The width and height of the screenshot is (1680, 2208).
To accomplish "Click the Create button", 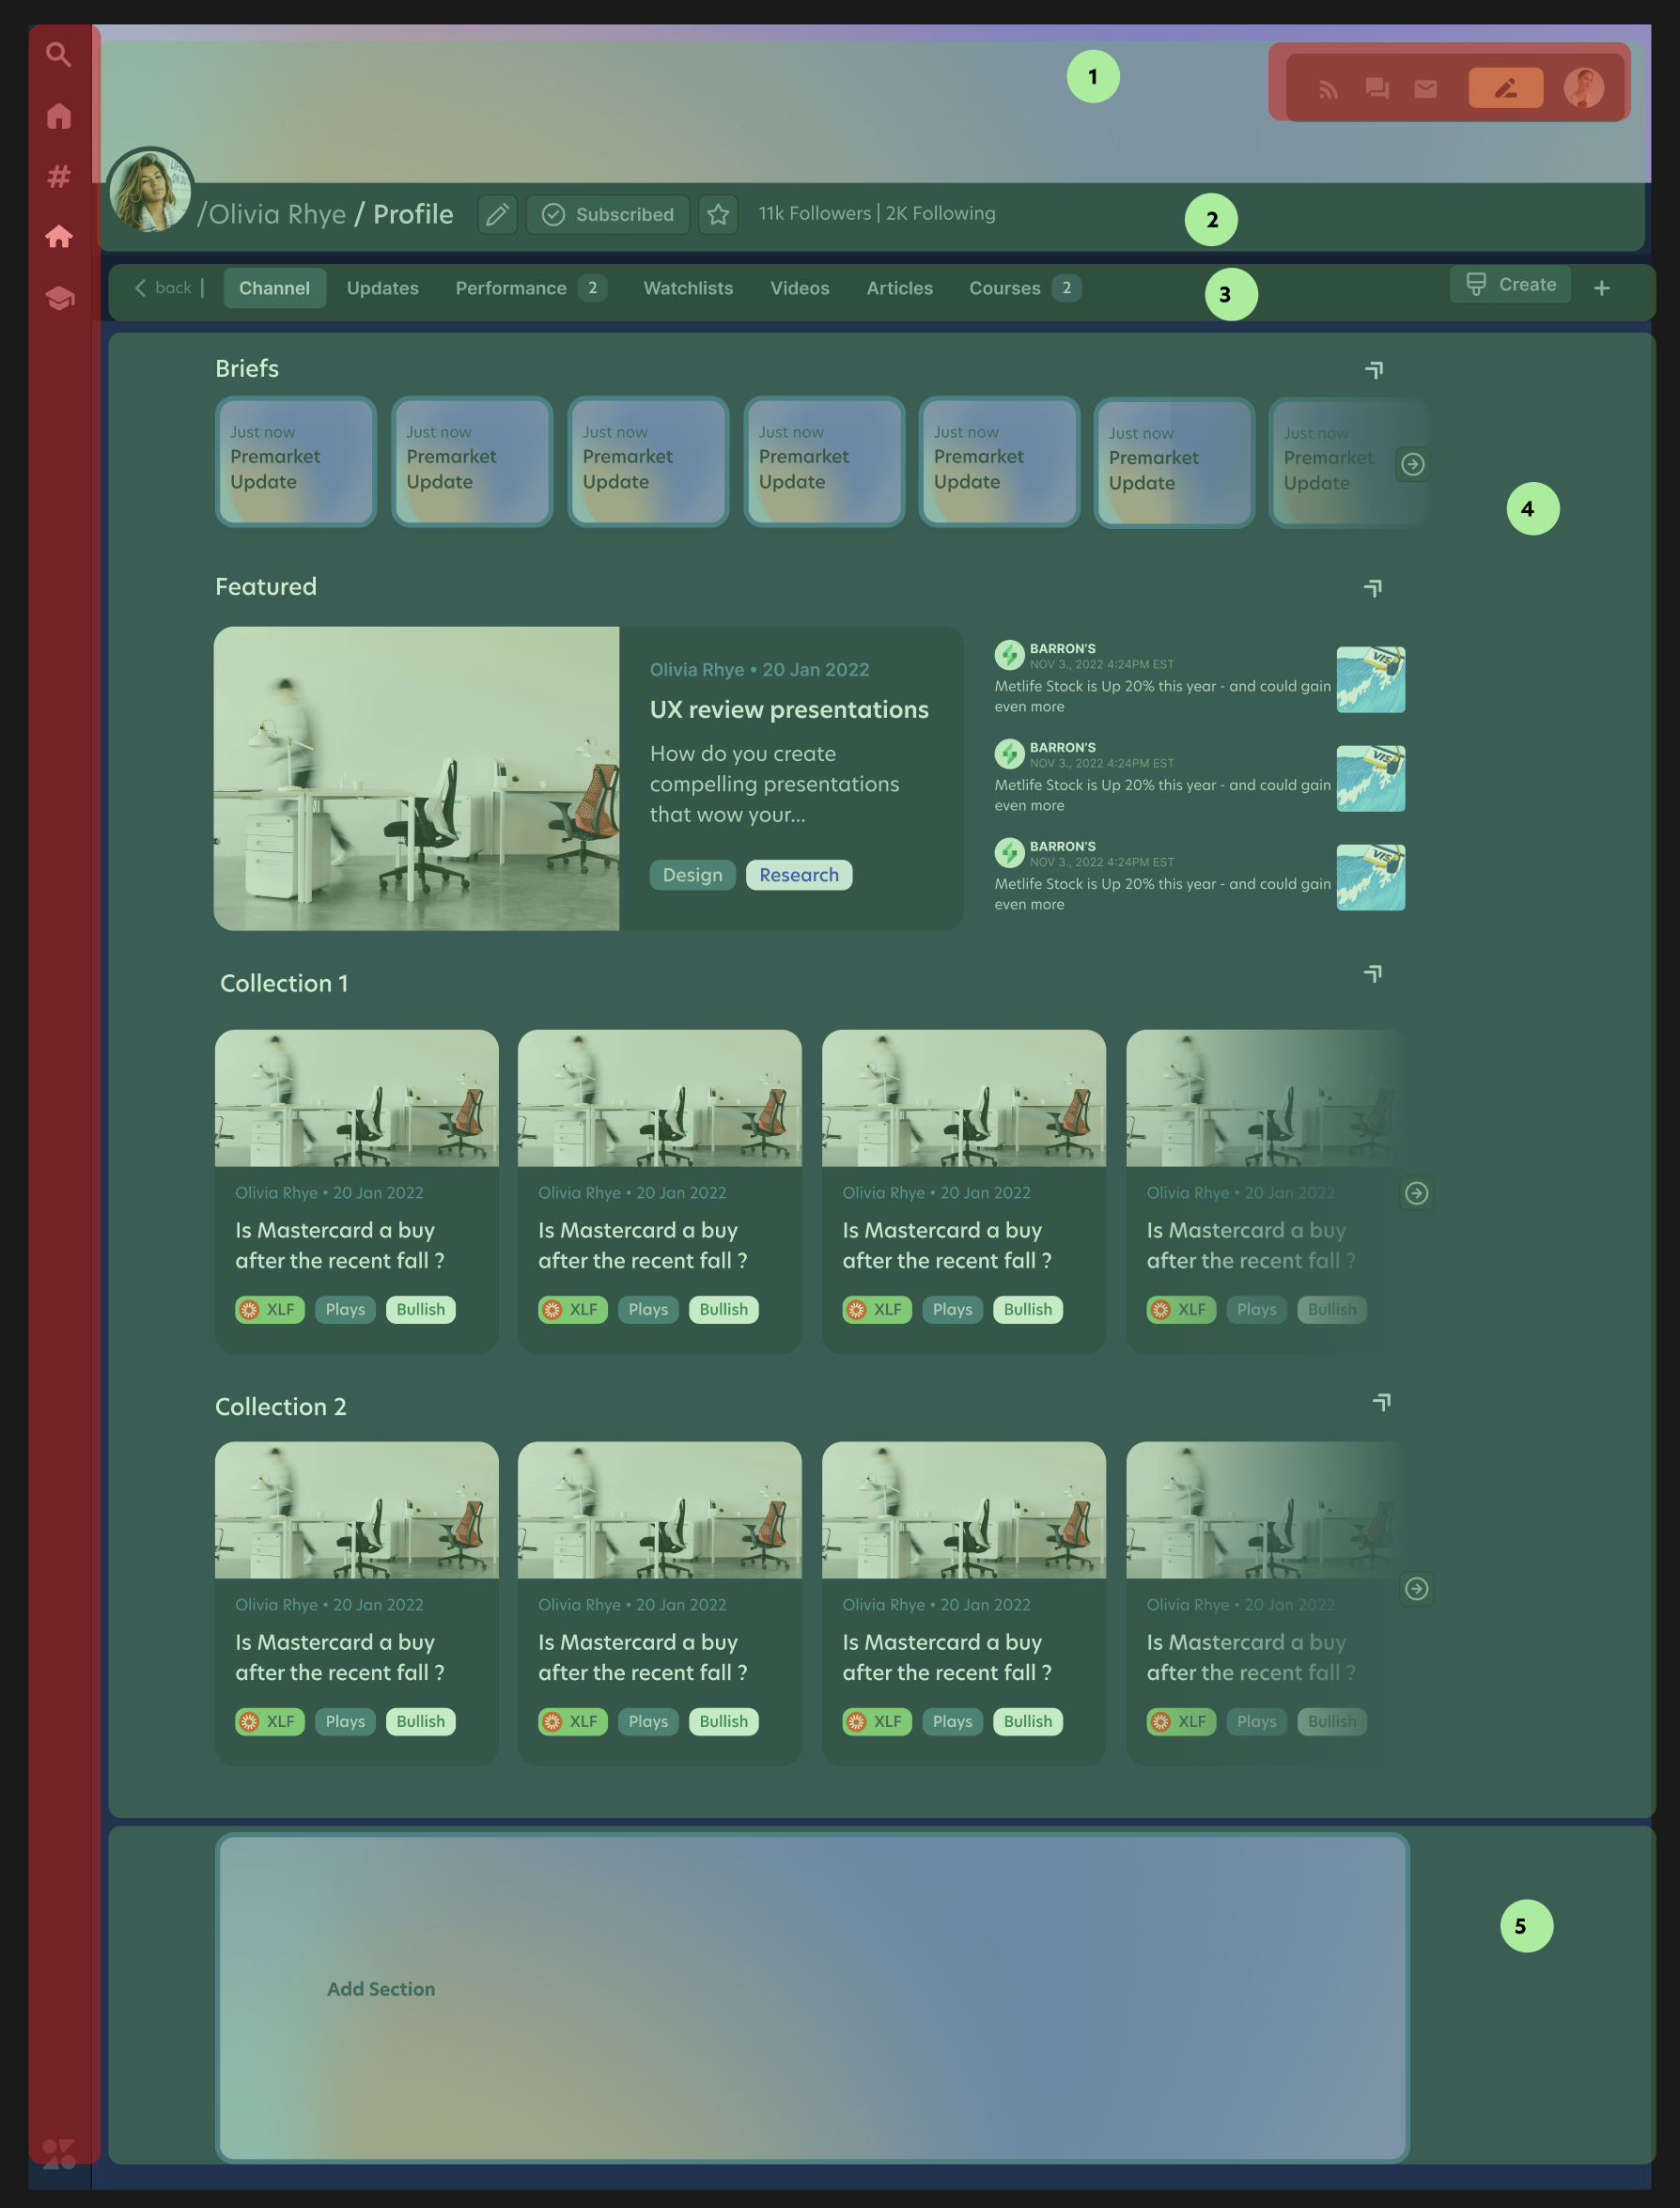I will 1510,285.
